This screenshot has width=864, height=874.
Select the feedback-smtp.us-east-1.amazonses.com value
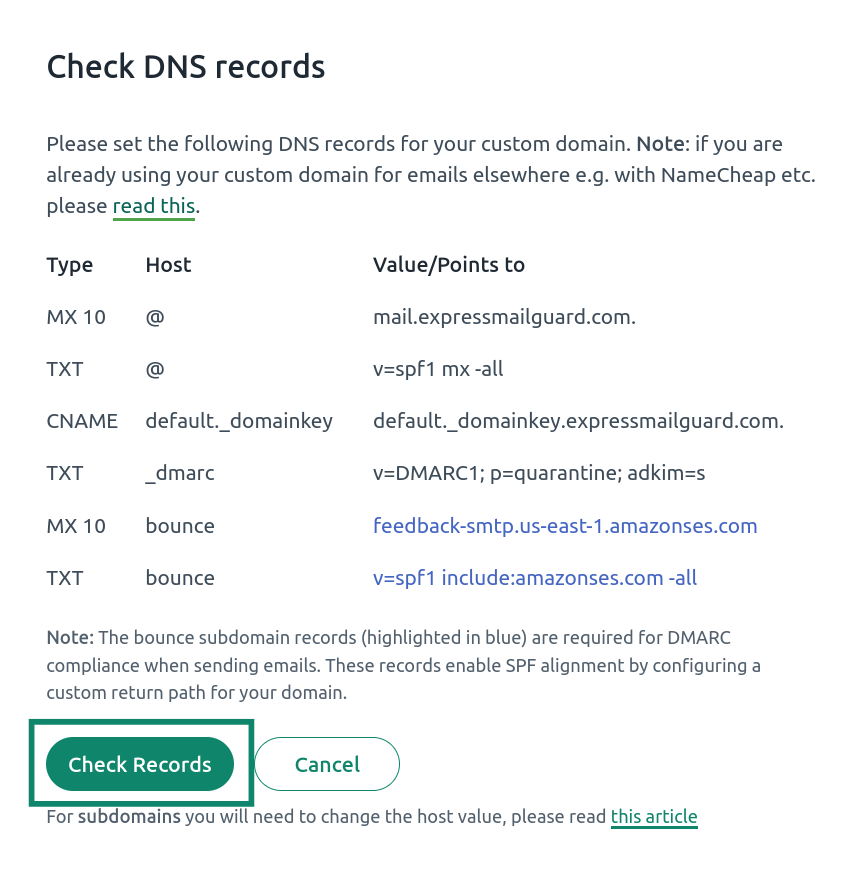pos(565,526)
